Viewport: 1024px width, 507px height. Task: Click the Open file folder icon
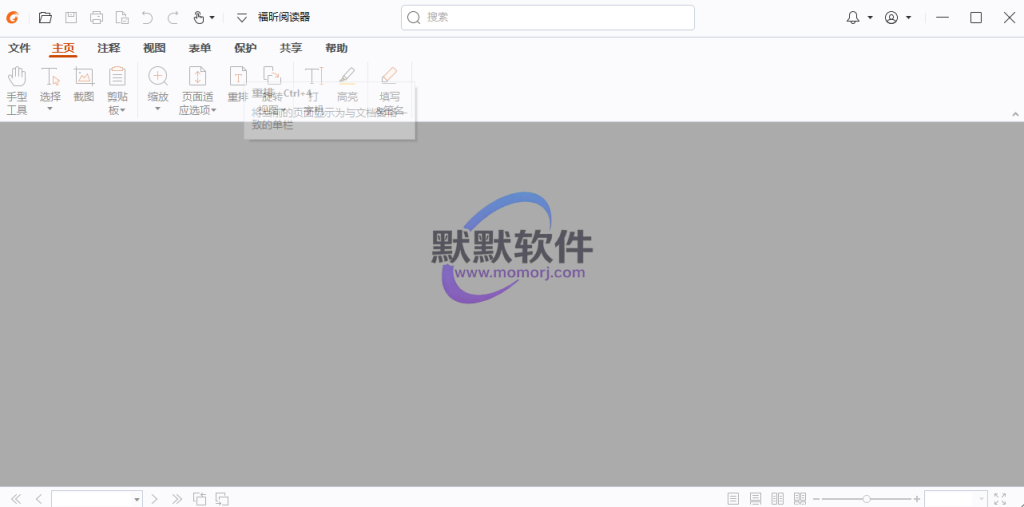(x=45, y=17)
